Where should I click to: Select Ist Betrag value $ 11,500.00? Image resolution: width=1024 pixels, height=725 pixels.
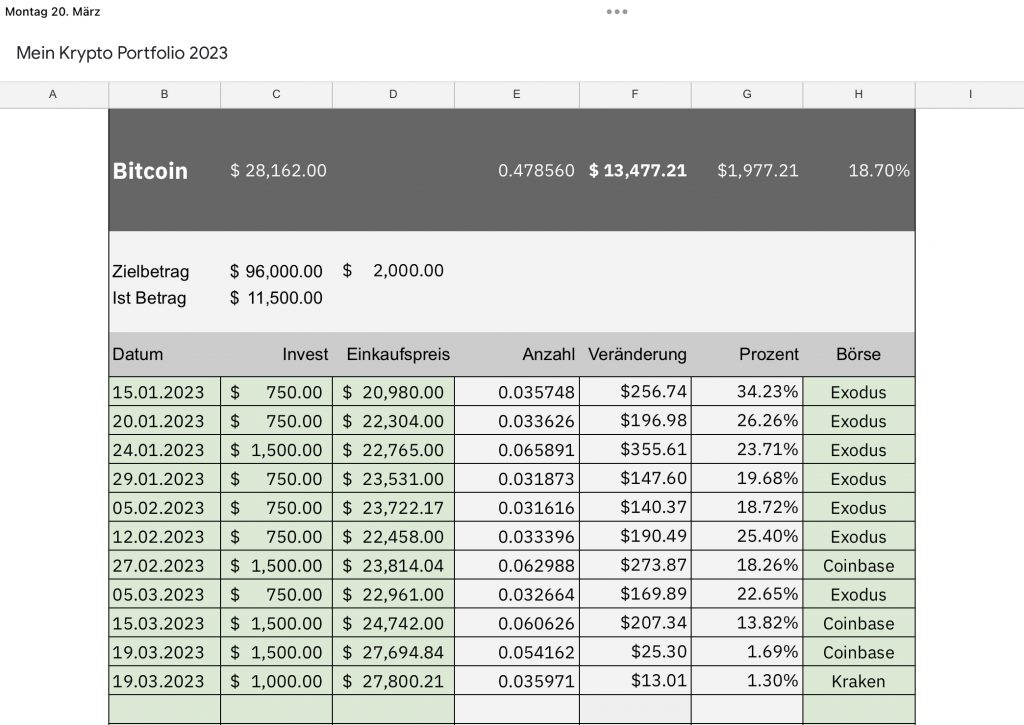tap(276, 298)
